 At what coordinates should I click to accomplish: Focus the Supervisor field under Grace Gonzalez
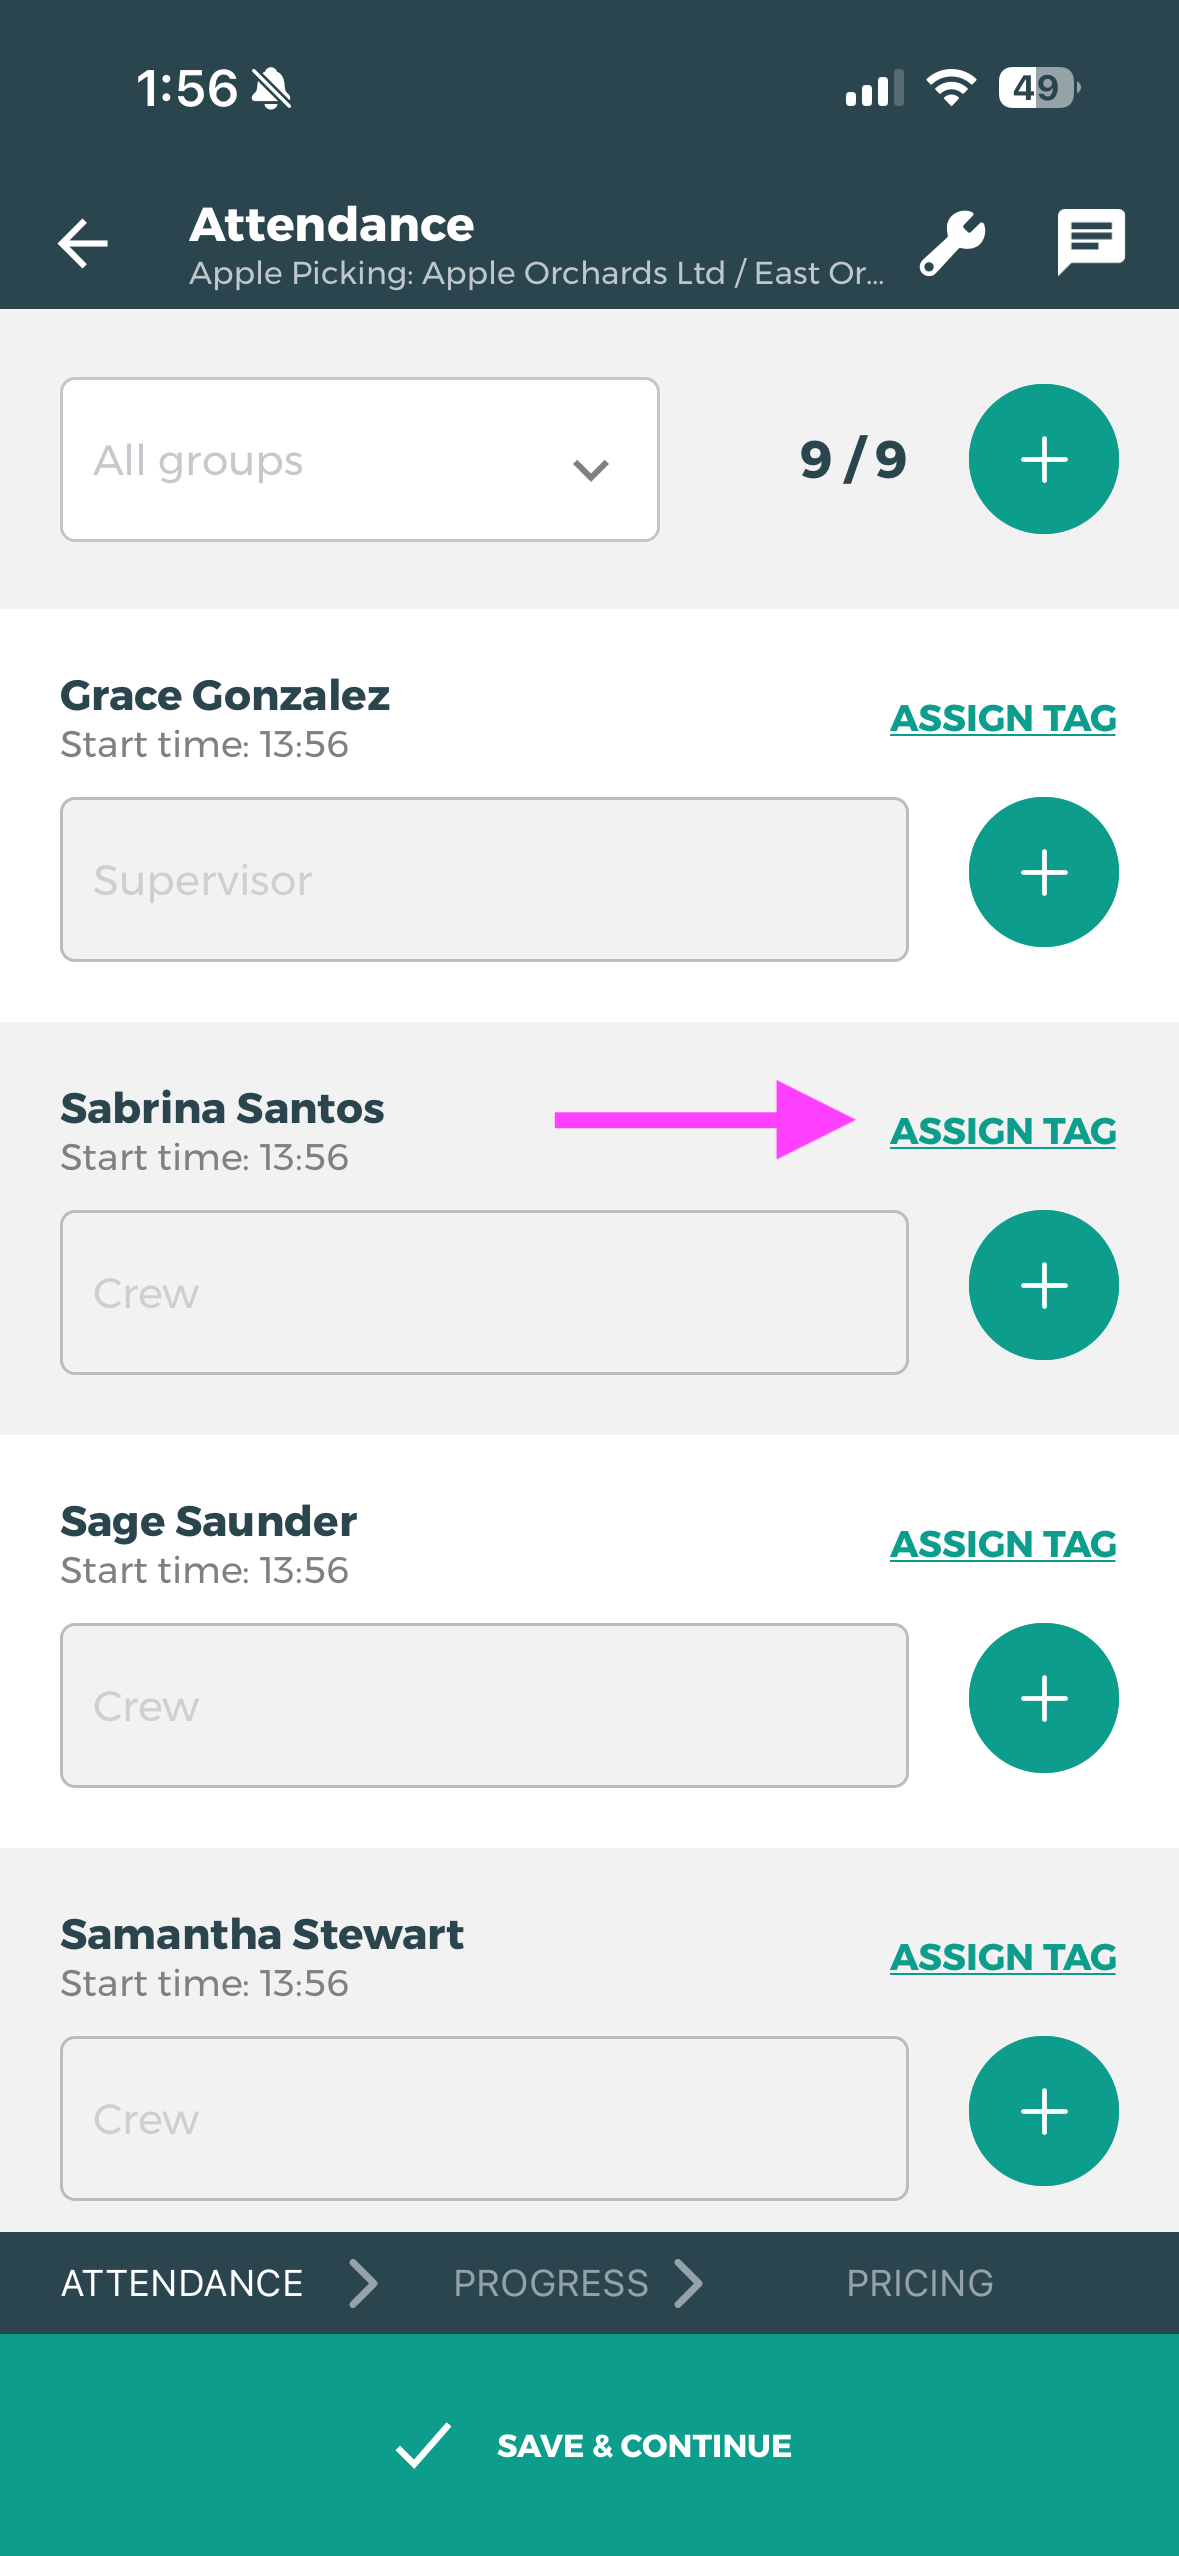tap(484, 880)
